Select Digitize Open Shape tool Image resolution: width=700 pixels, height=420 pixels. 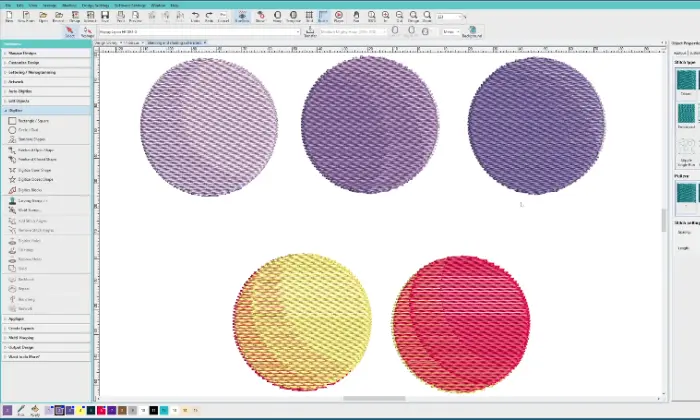pyautogui.click(x=30, y=170)
